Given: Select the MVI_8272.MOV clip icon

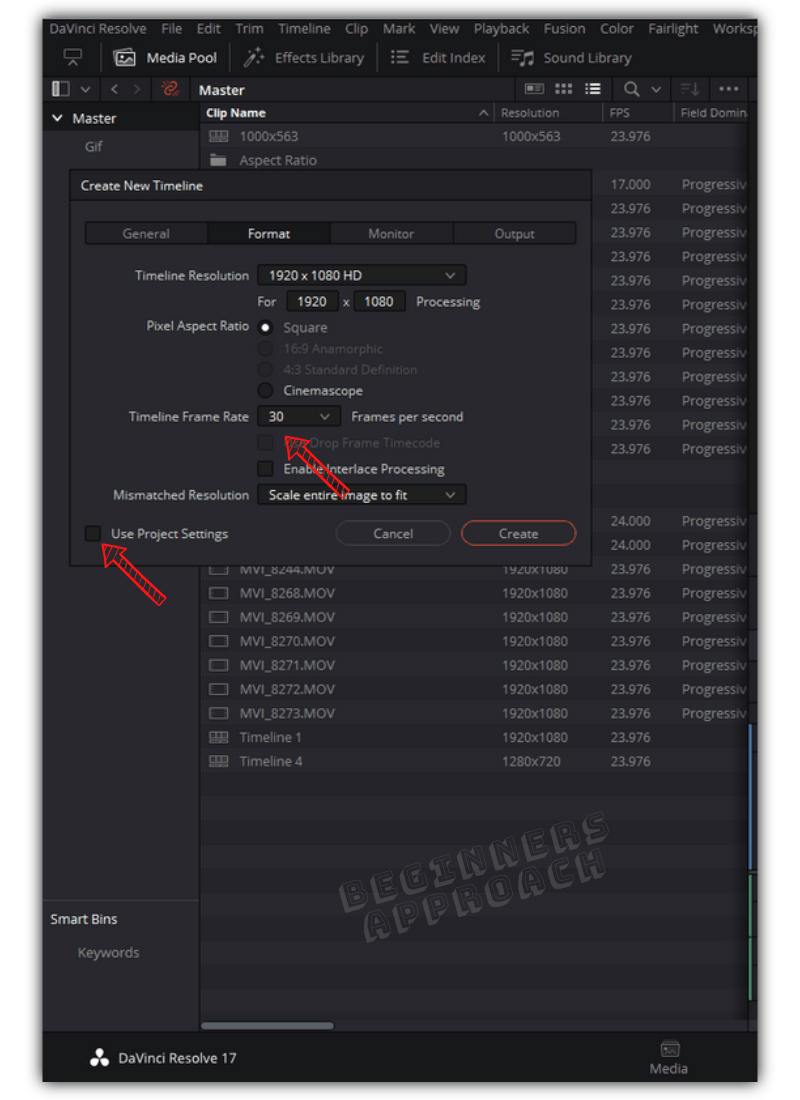Looking at the screenshot, I should coord(219,689).
